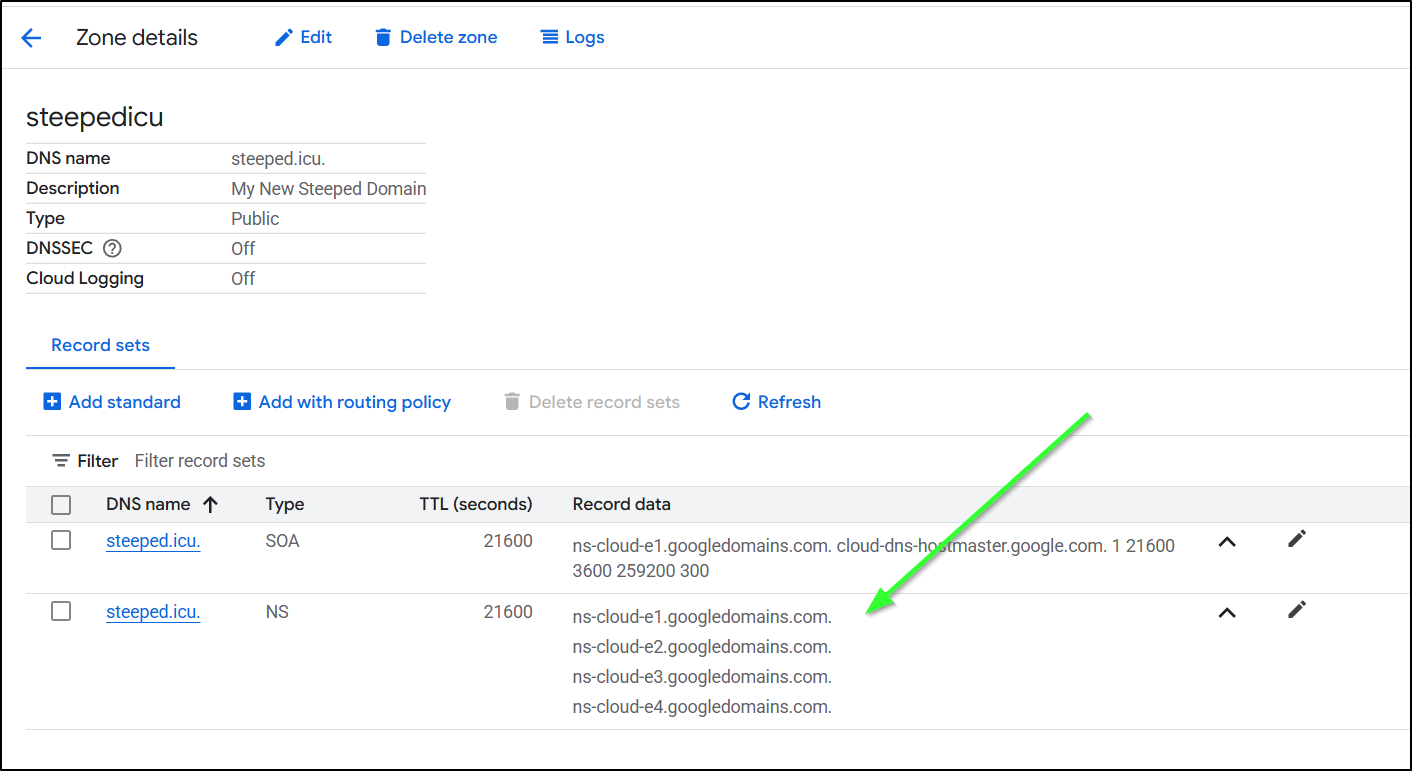Sort by DNS name column arrow
The width and height of the screenshot is (1412, 771).
tap(210, 505)
